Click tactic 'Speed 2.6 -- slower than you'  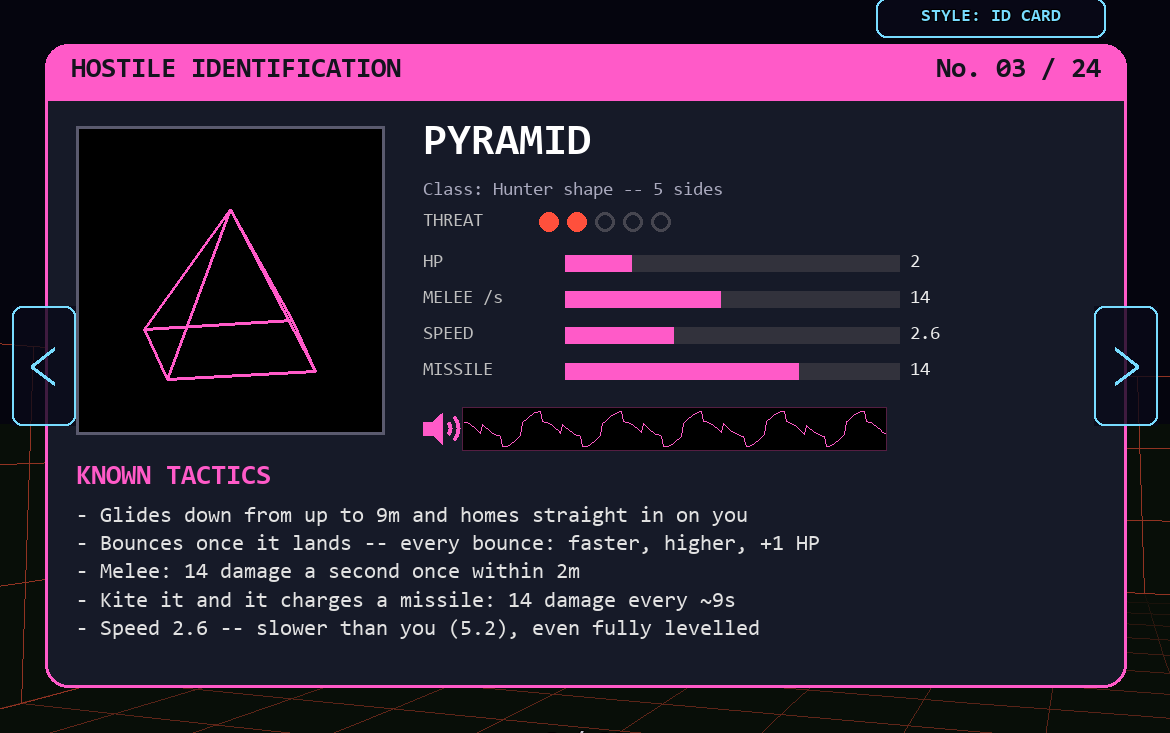pyautogui.click(x=419, y=628)
